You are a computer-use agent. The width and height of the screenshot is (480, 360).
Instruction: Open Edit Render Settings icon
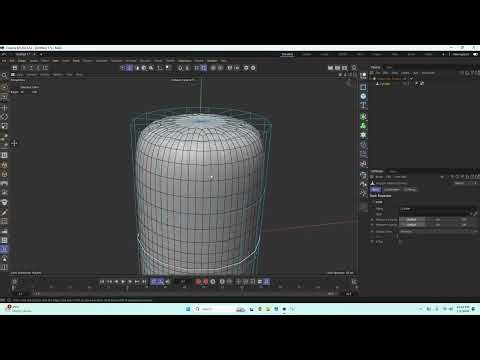click(345, 68)
